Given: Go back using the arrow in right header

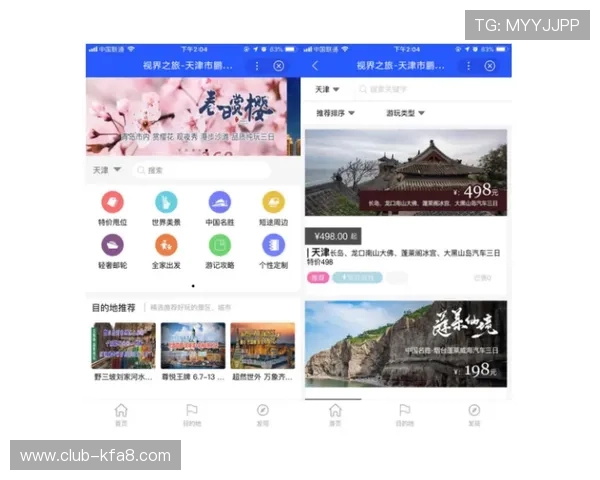Looking at the screenshot, I should 315,66.
